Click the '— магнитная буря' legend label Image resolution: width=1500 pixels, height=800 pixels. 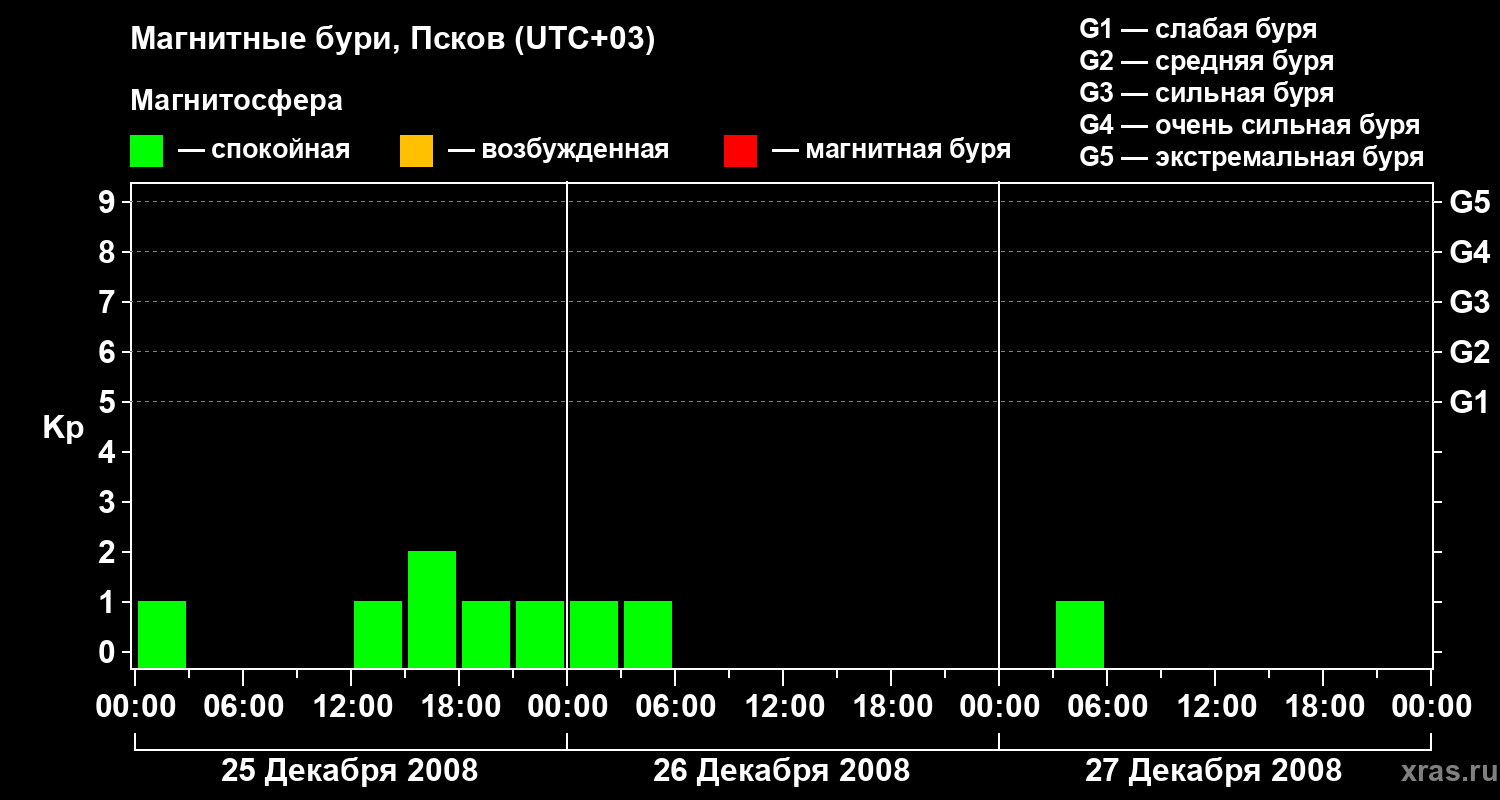pyautogui.click(x=891, y=150)
